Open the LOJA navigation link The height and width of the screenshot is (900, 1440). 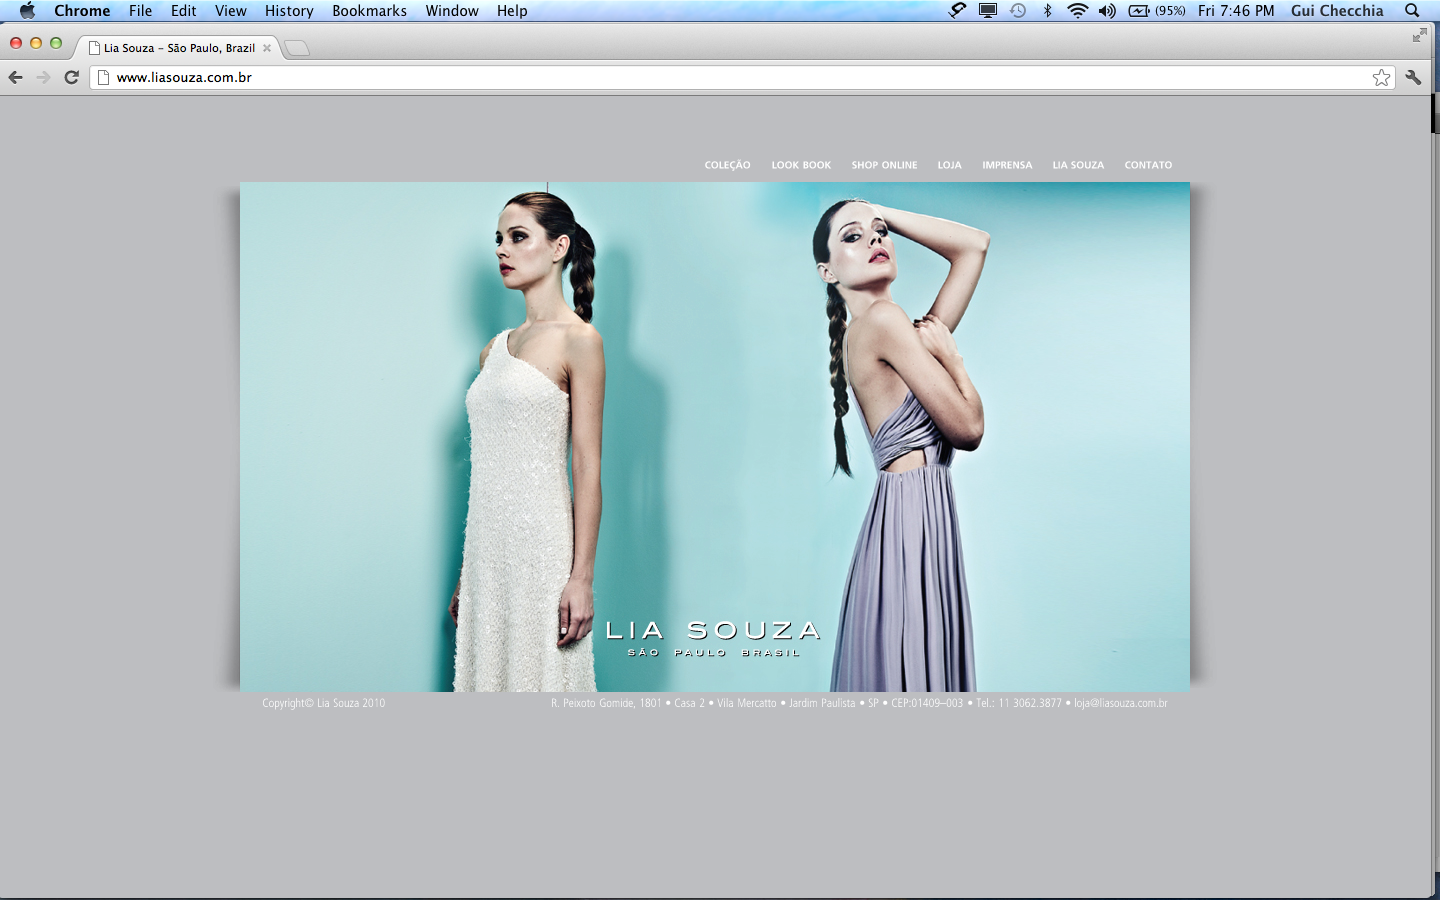pyautogui.click(x=949, y=165)
